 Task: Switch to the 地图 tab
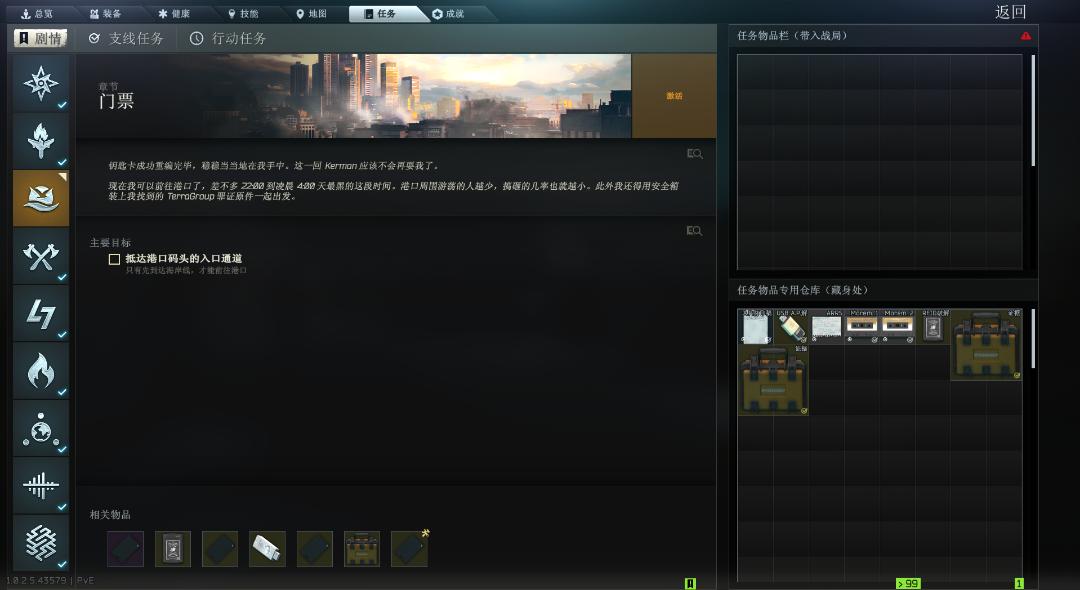point(311,14)
